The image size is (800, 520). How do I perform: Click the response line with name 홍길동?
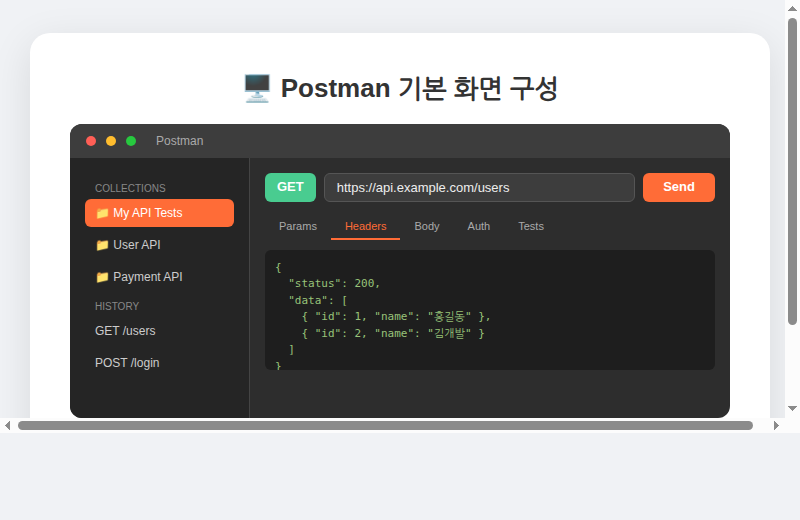coord(396,316)
